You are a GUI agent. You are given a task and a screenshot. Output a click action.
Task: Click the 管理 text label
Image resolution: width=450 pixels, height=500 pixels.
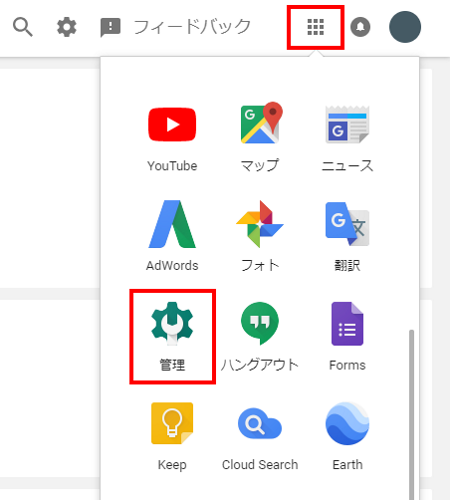pyautogui.click(x=172, y=365)
